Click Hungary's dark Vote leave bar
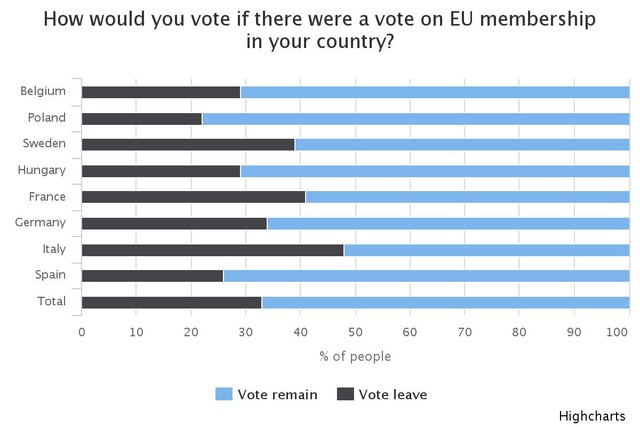 pyautogui.click(x=160, y=170)
